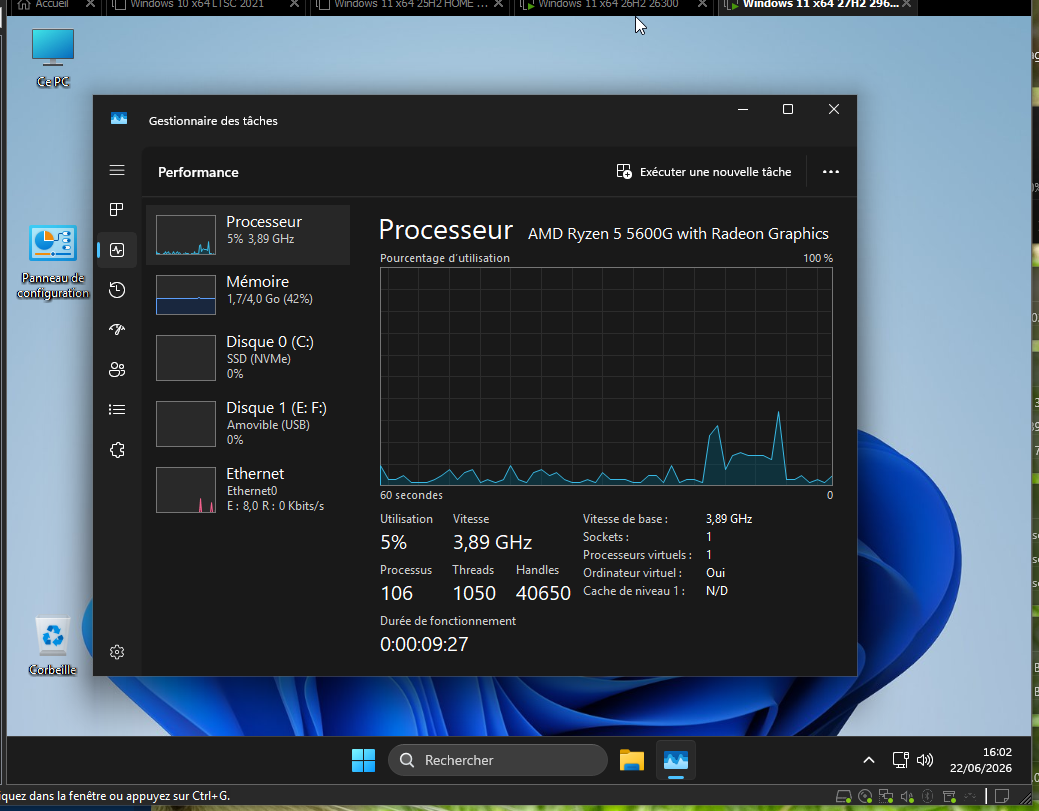This screenshot has width=1039, height=811.
Task: Open File Explorer from the taskbar
Action: (x=631, y=760)
